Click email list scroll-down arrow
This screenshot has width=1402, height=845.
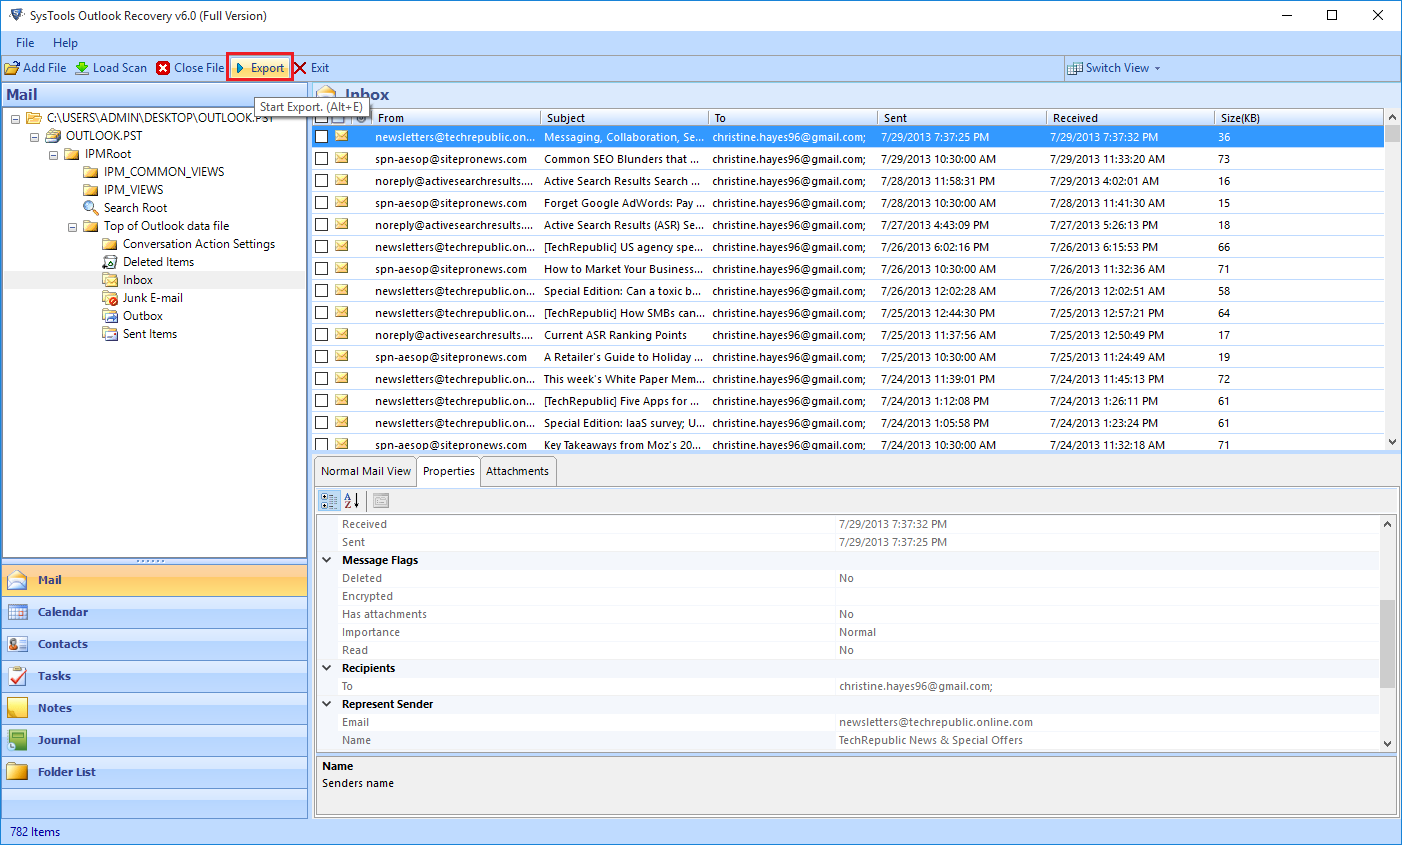tap(1391, 441)
